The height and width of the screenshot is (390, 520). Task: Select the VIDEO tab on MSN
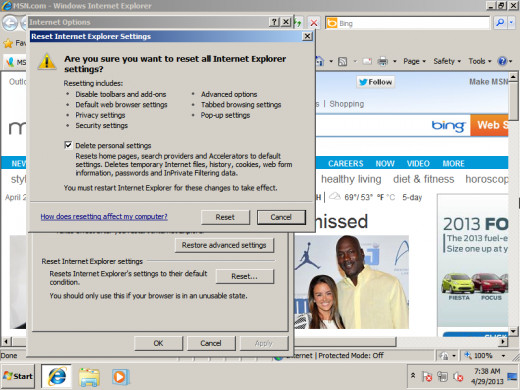click(418, 164)
